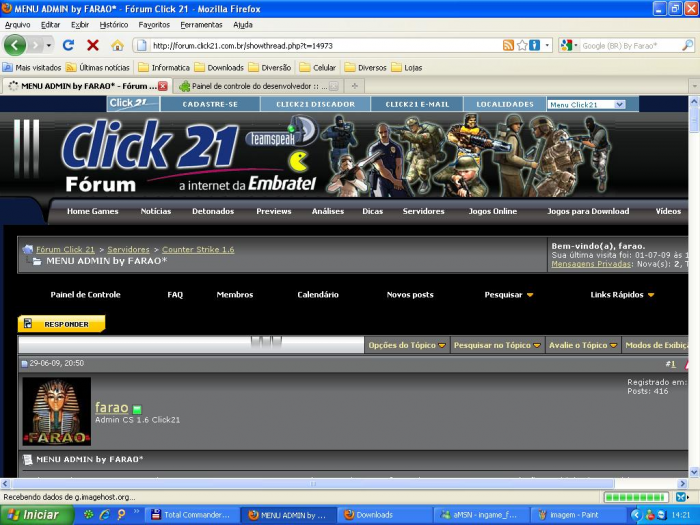The width and height of the screenshot is (700, 525).
Task: Click the yellow Pac-Man icon in banner
Action: click(299, 162)
